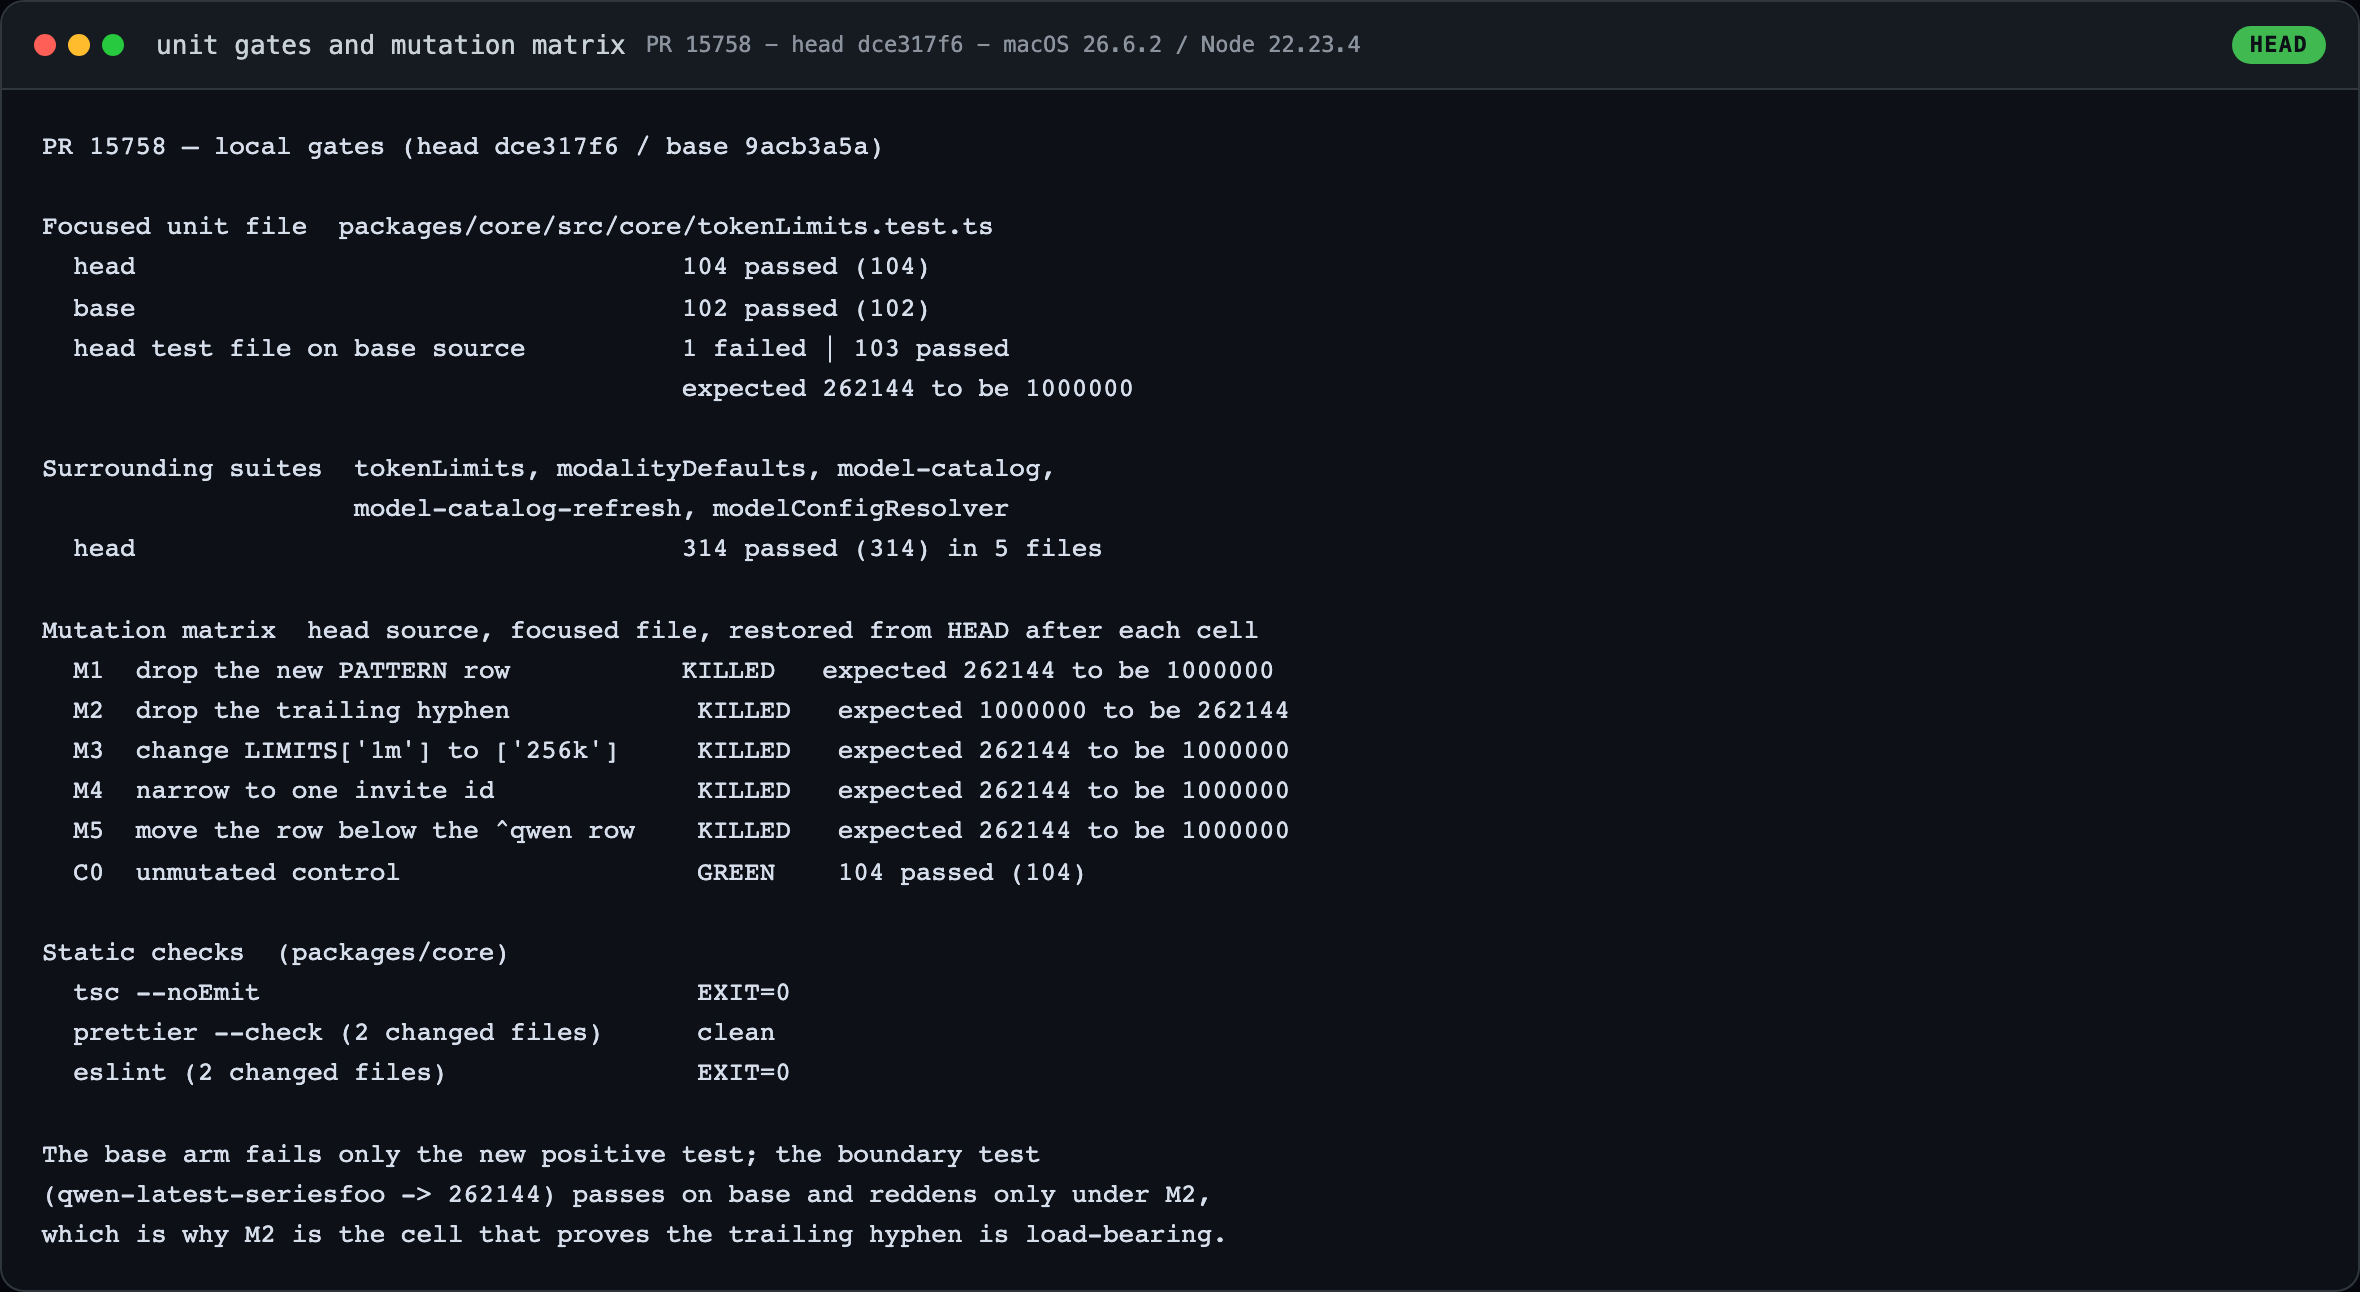Click the EXIT=0 result for tsc

click(743, 992)
